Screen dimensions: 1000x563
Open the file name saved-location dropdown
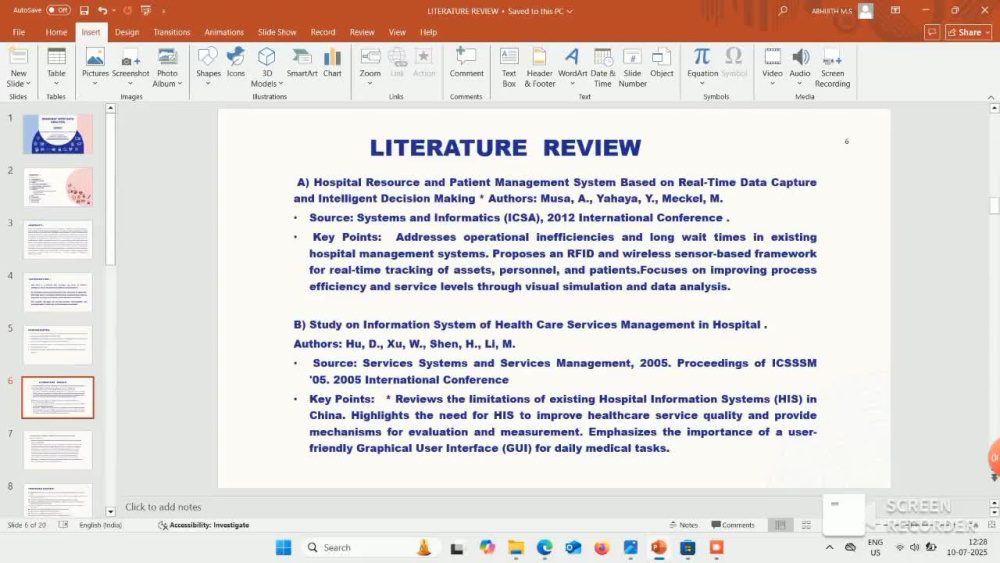coord(570,11)
